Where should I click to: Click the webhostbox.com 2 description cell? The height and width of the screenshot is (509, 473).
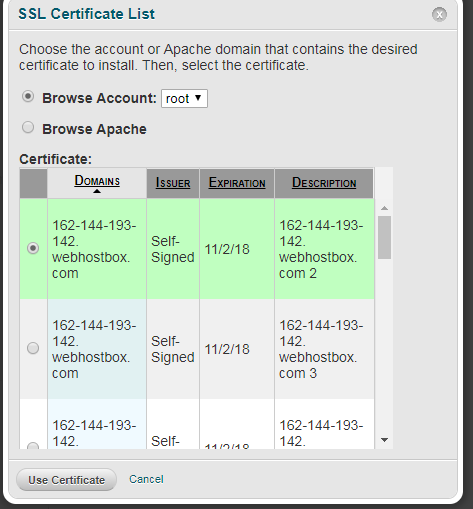pos(324,249)
